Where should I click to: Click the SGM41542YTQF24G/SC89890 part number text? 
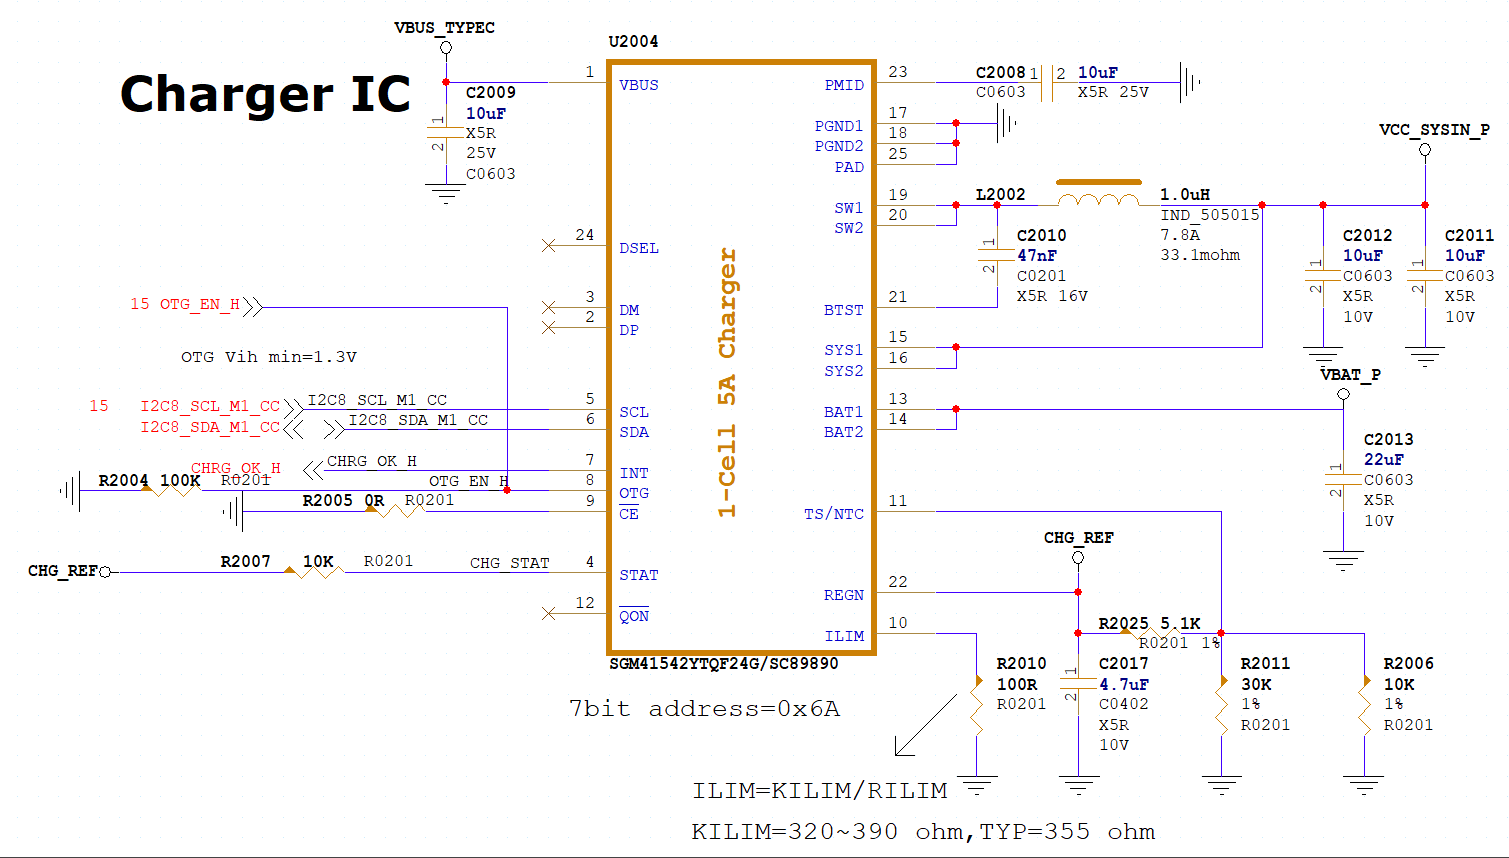click(723, 664)
